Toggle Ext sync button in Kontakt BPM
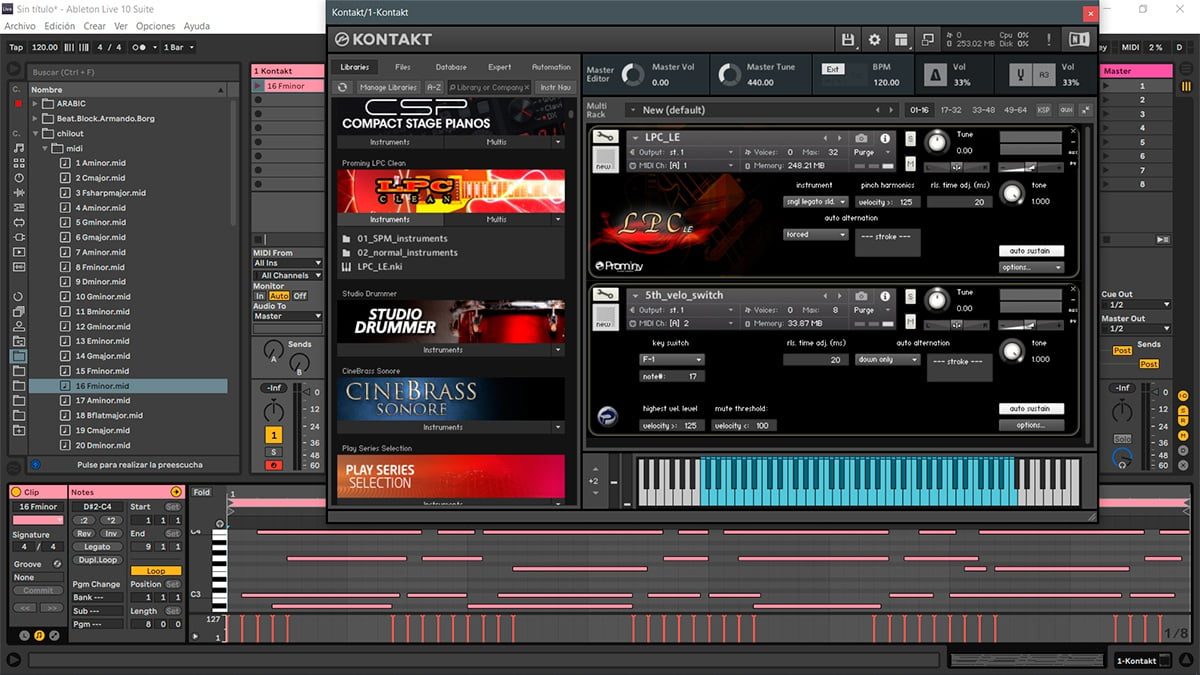Screen dimensions: 1200x675 pyautogui.click(x=832, y=69)
